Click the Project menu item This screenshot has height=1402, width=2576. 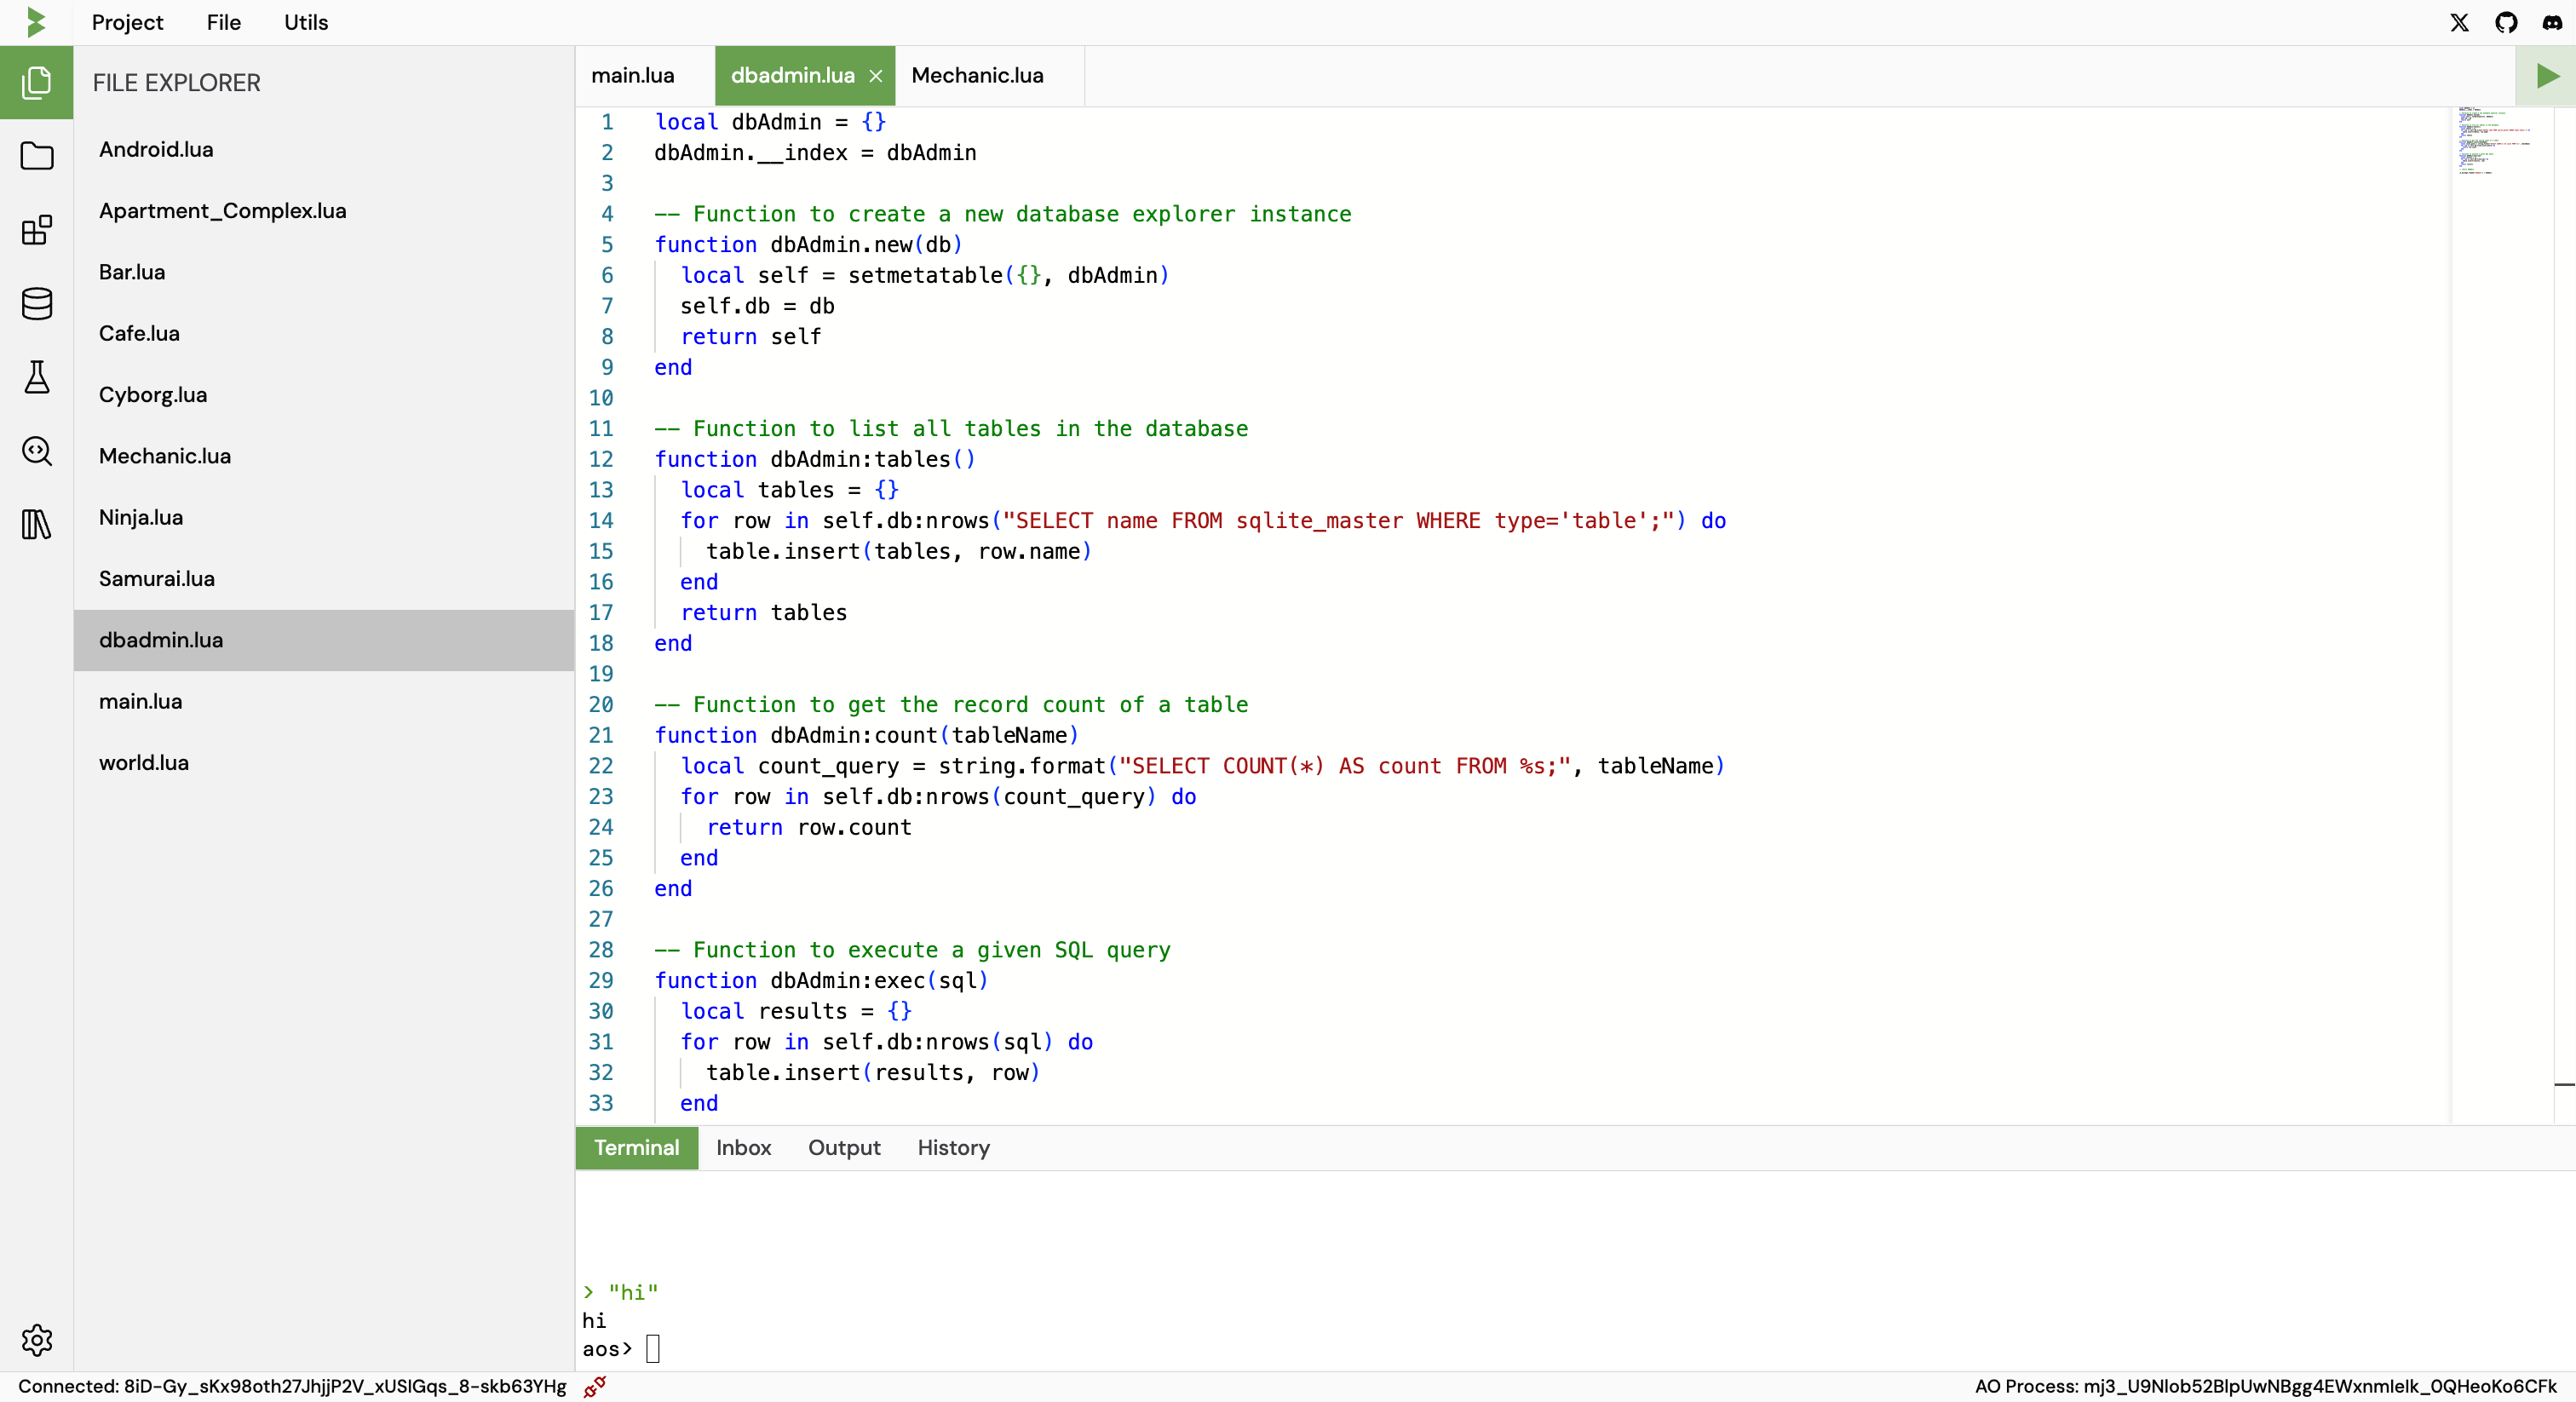[x=128, y=22]
